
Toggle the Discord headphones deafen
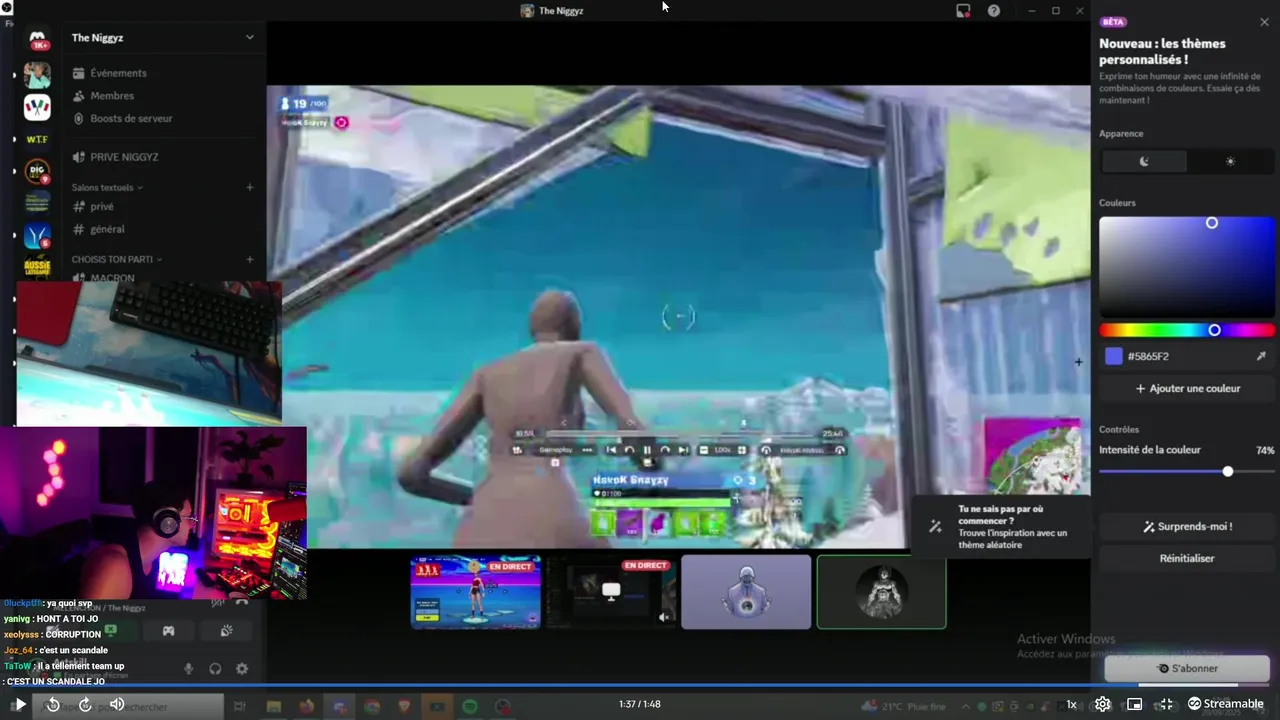coord(215,668)
